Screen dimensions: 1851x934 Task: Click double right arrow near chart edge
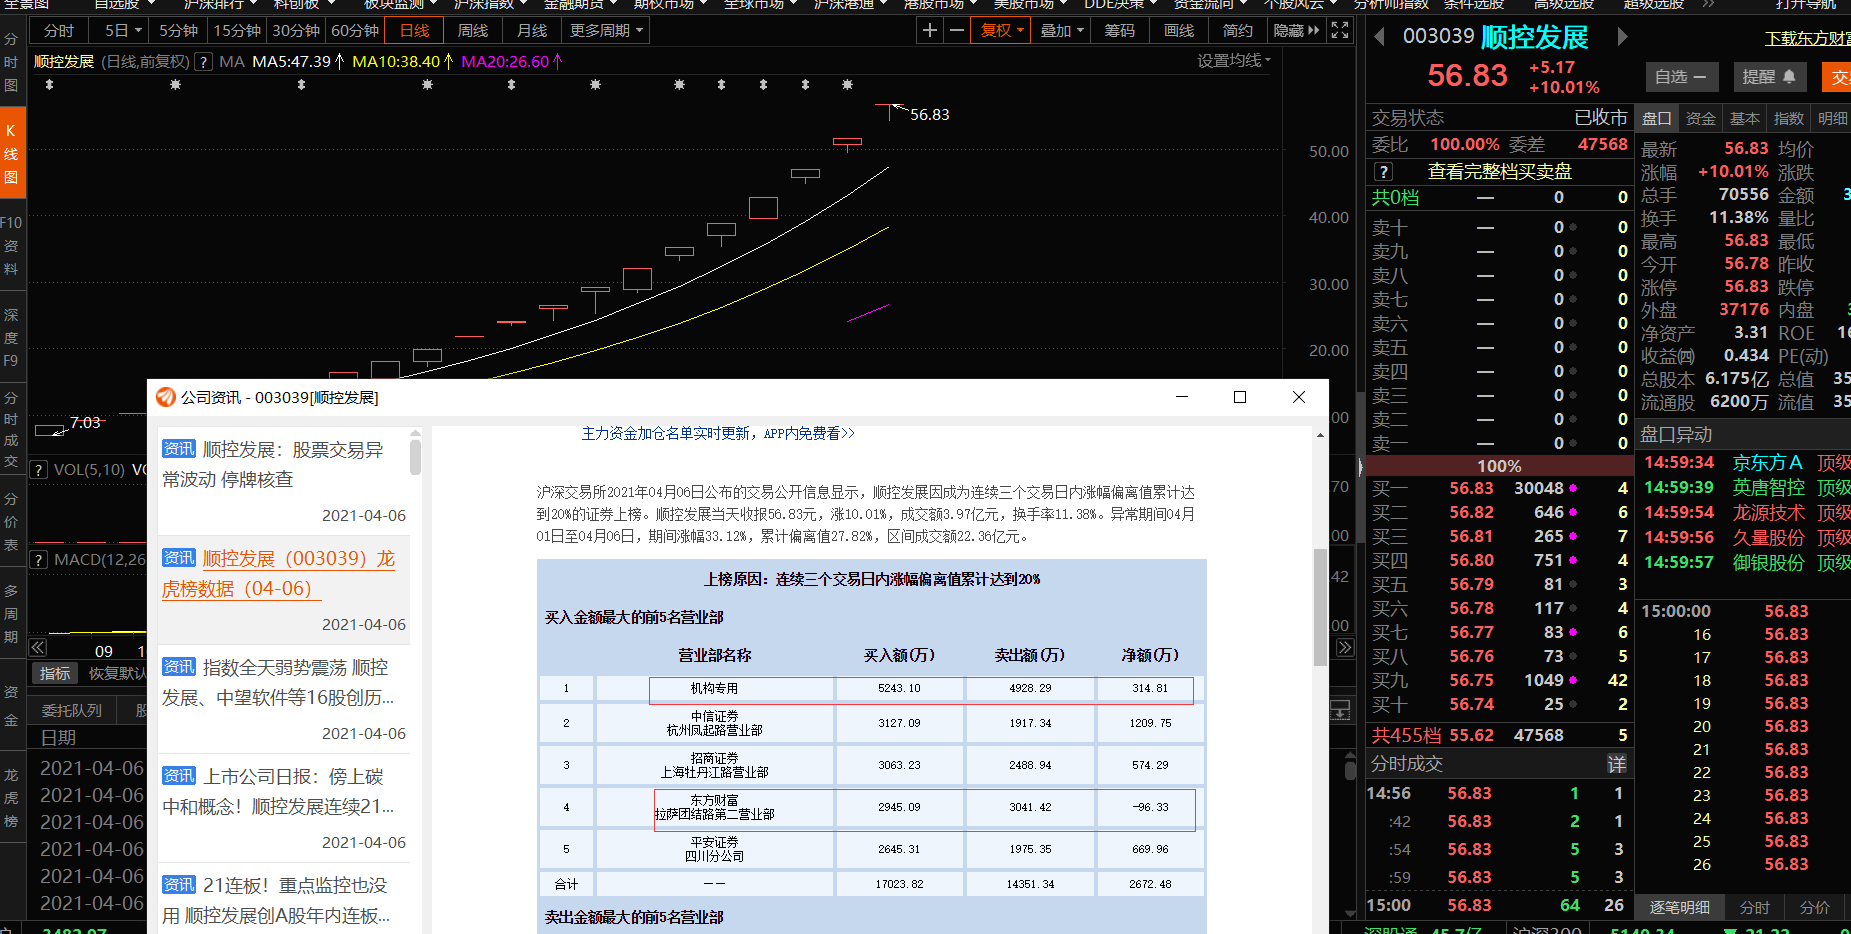coord(1345,647)
